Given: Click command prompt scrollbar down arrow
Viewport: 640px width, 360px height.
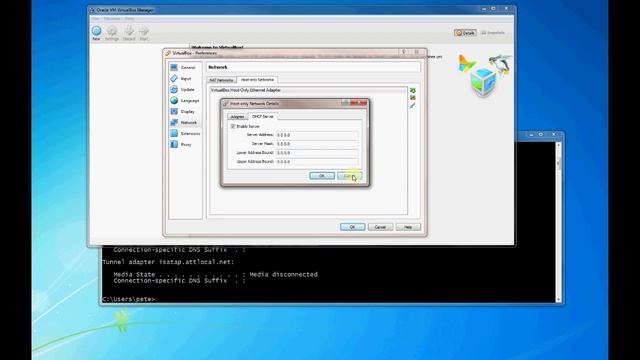Looking at the screenshot, I should coord(558,300).
